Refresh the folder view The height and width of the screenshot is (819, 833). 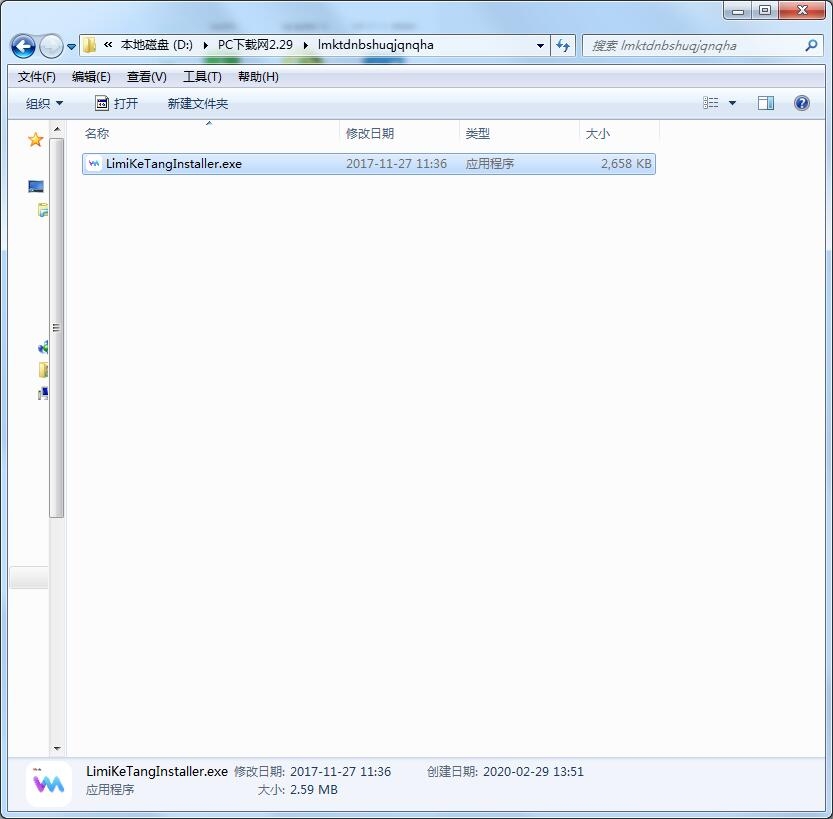(x=563, y=46)
